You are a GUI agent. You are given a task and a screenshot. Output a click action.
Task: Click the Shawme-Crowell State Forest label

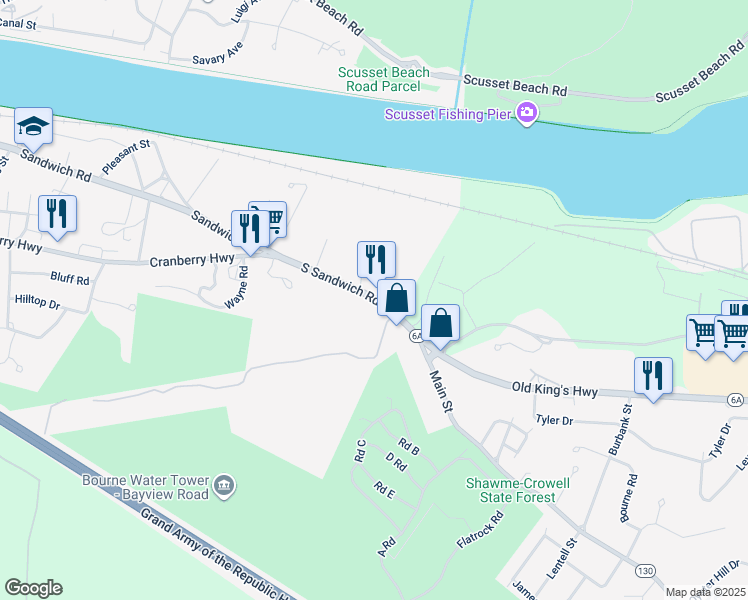tap(518, 490)
